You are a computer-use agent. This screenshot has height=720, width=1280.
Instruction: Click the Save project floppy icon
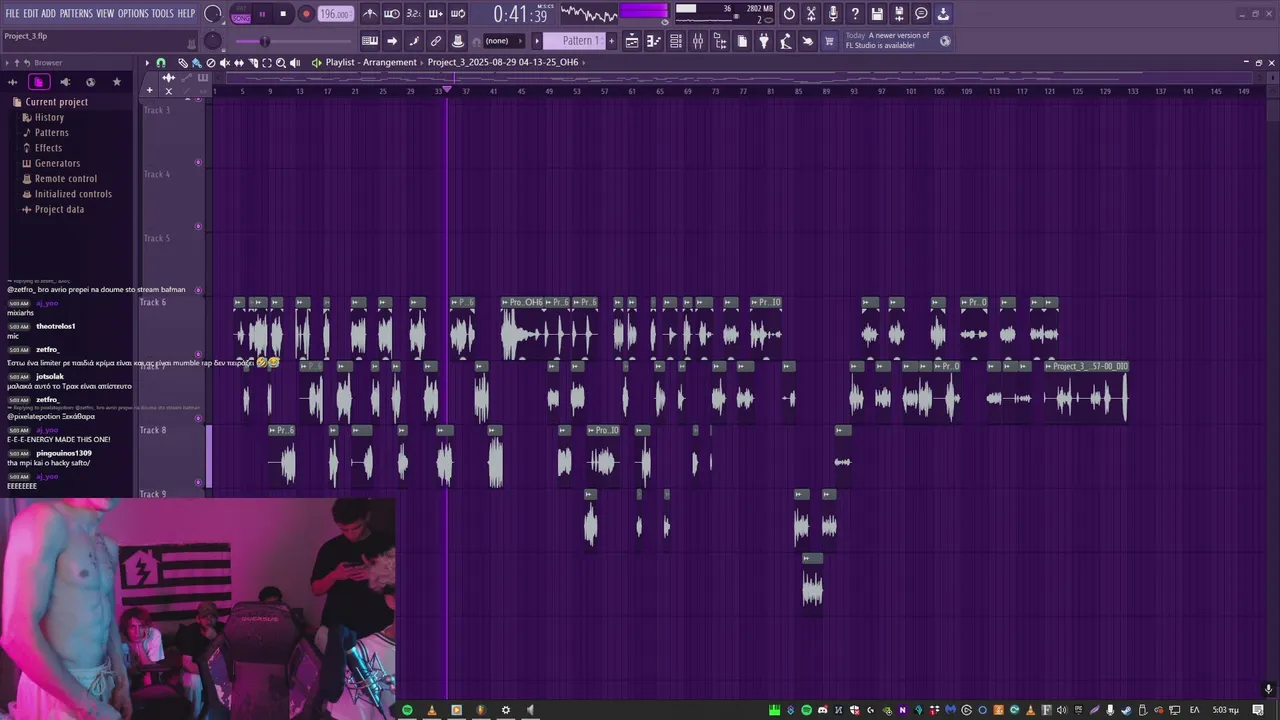click(x=877, y=14)
